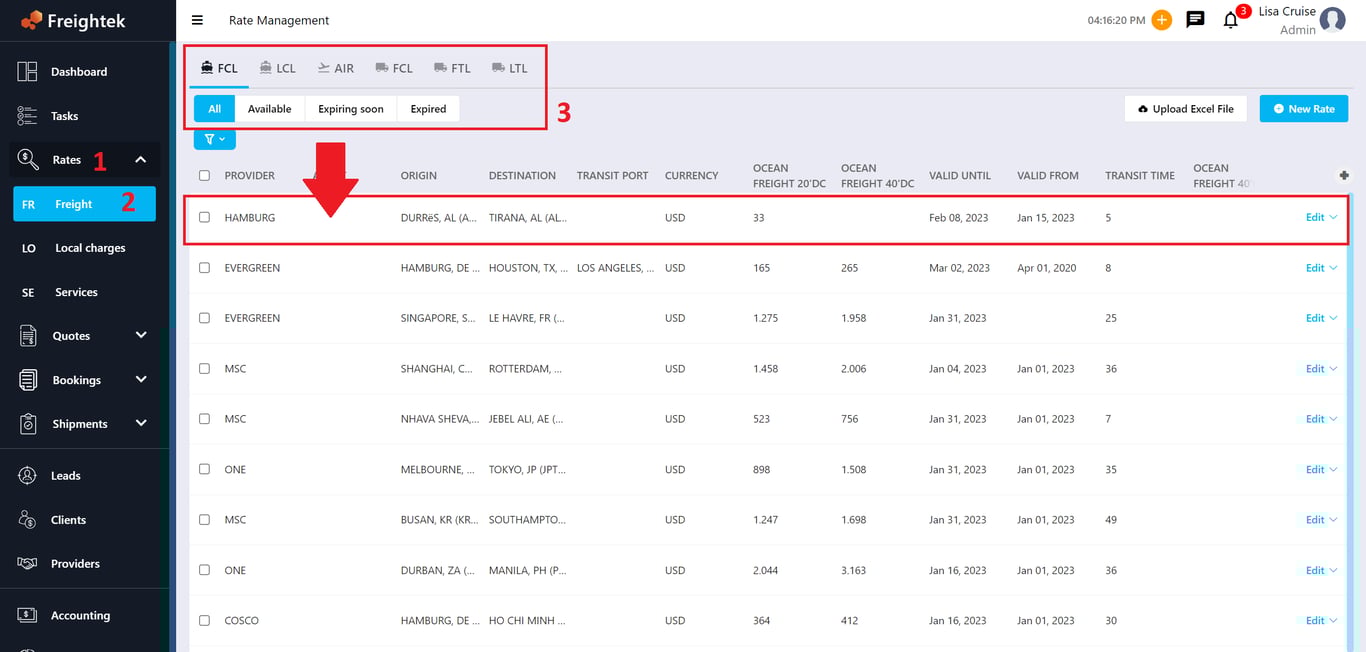Open Edit dropdown for Shanghai row

[1321, 369]
